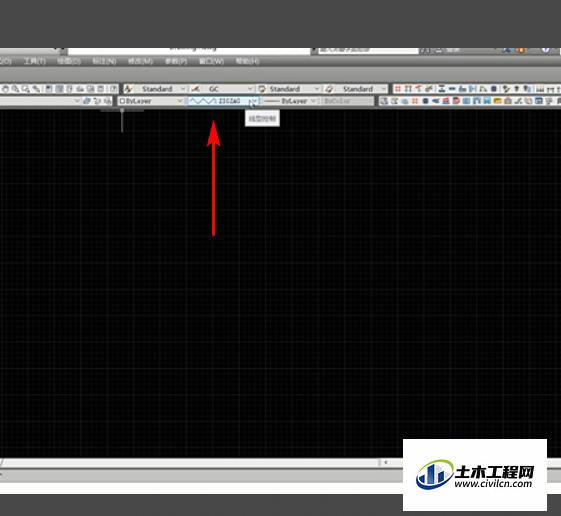Open the lineweight control ByLayer dropdown
This screenshot has width=561, height=516.
(x=290, y=101)
